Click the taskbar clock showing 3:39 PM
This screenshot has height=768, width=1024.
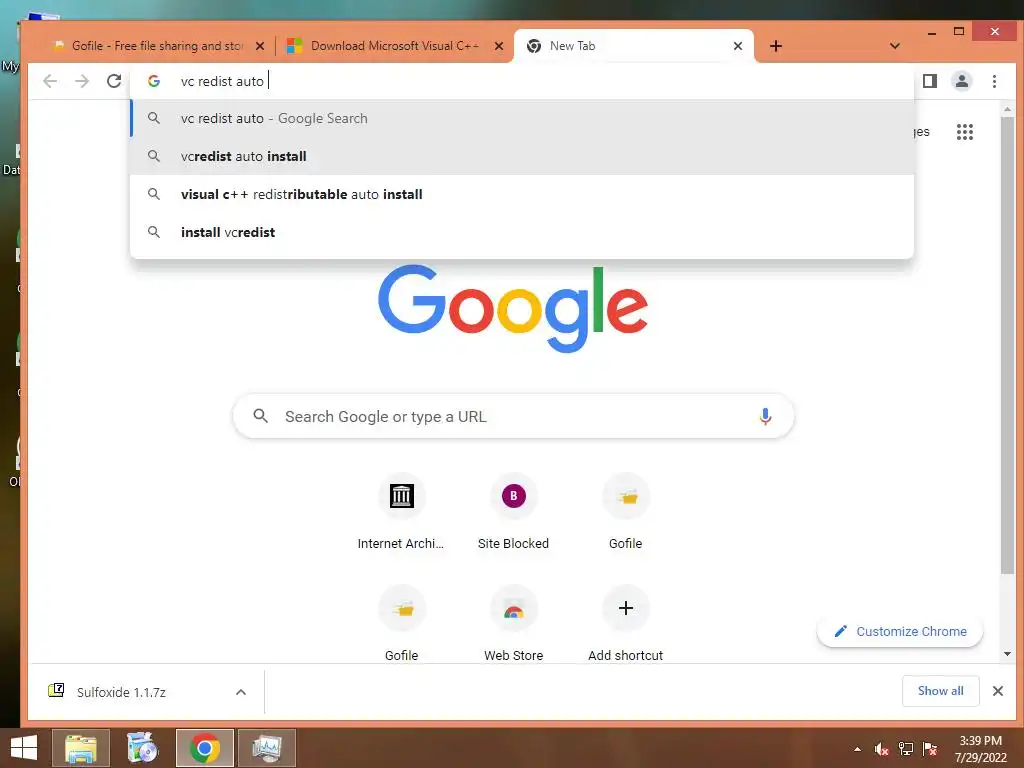coord(980,749)
